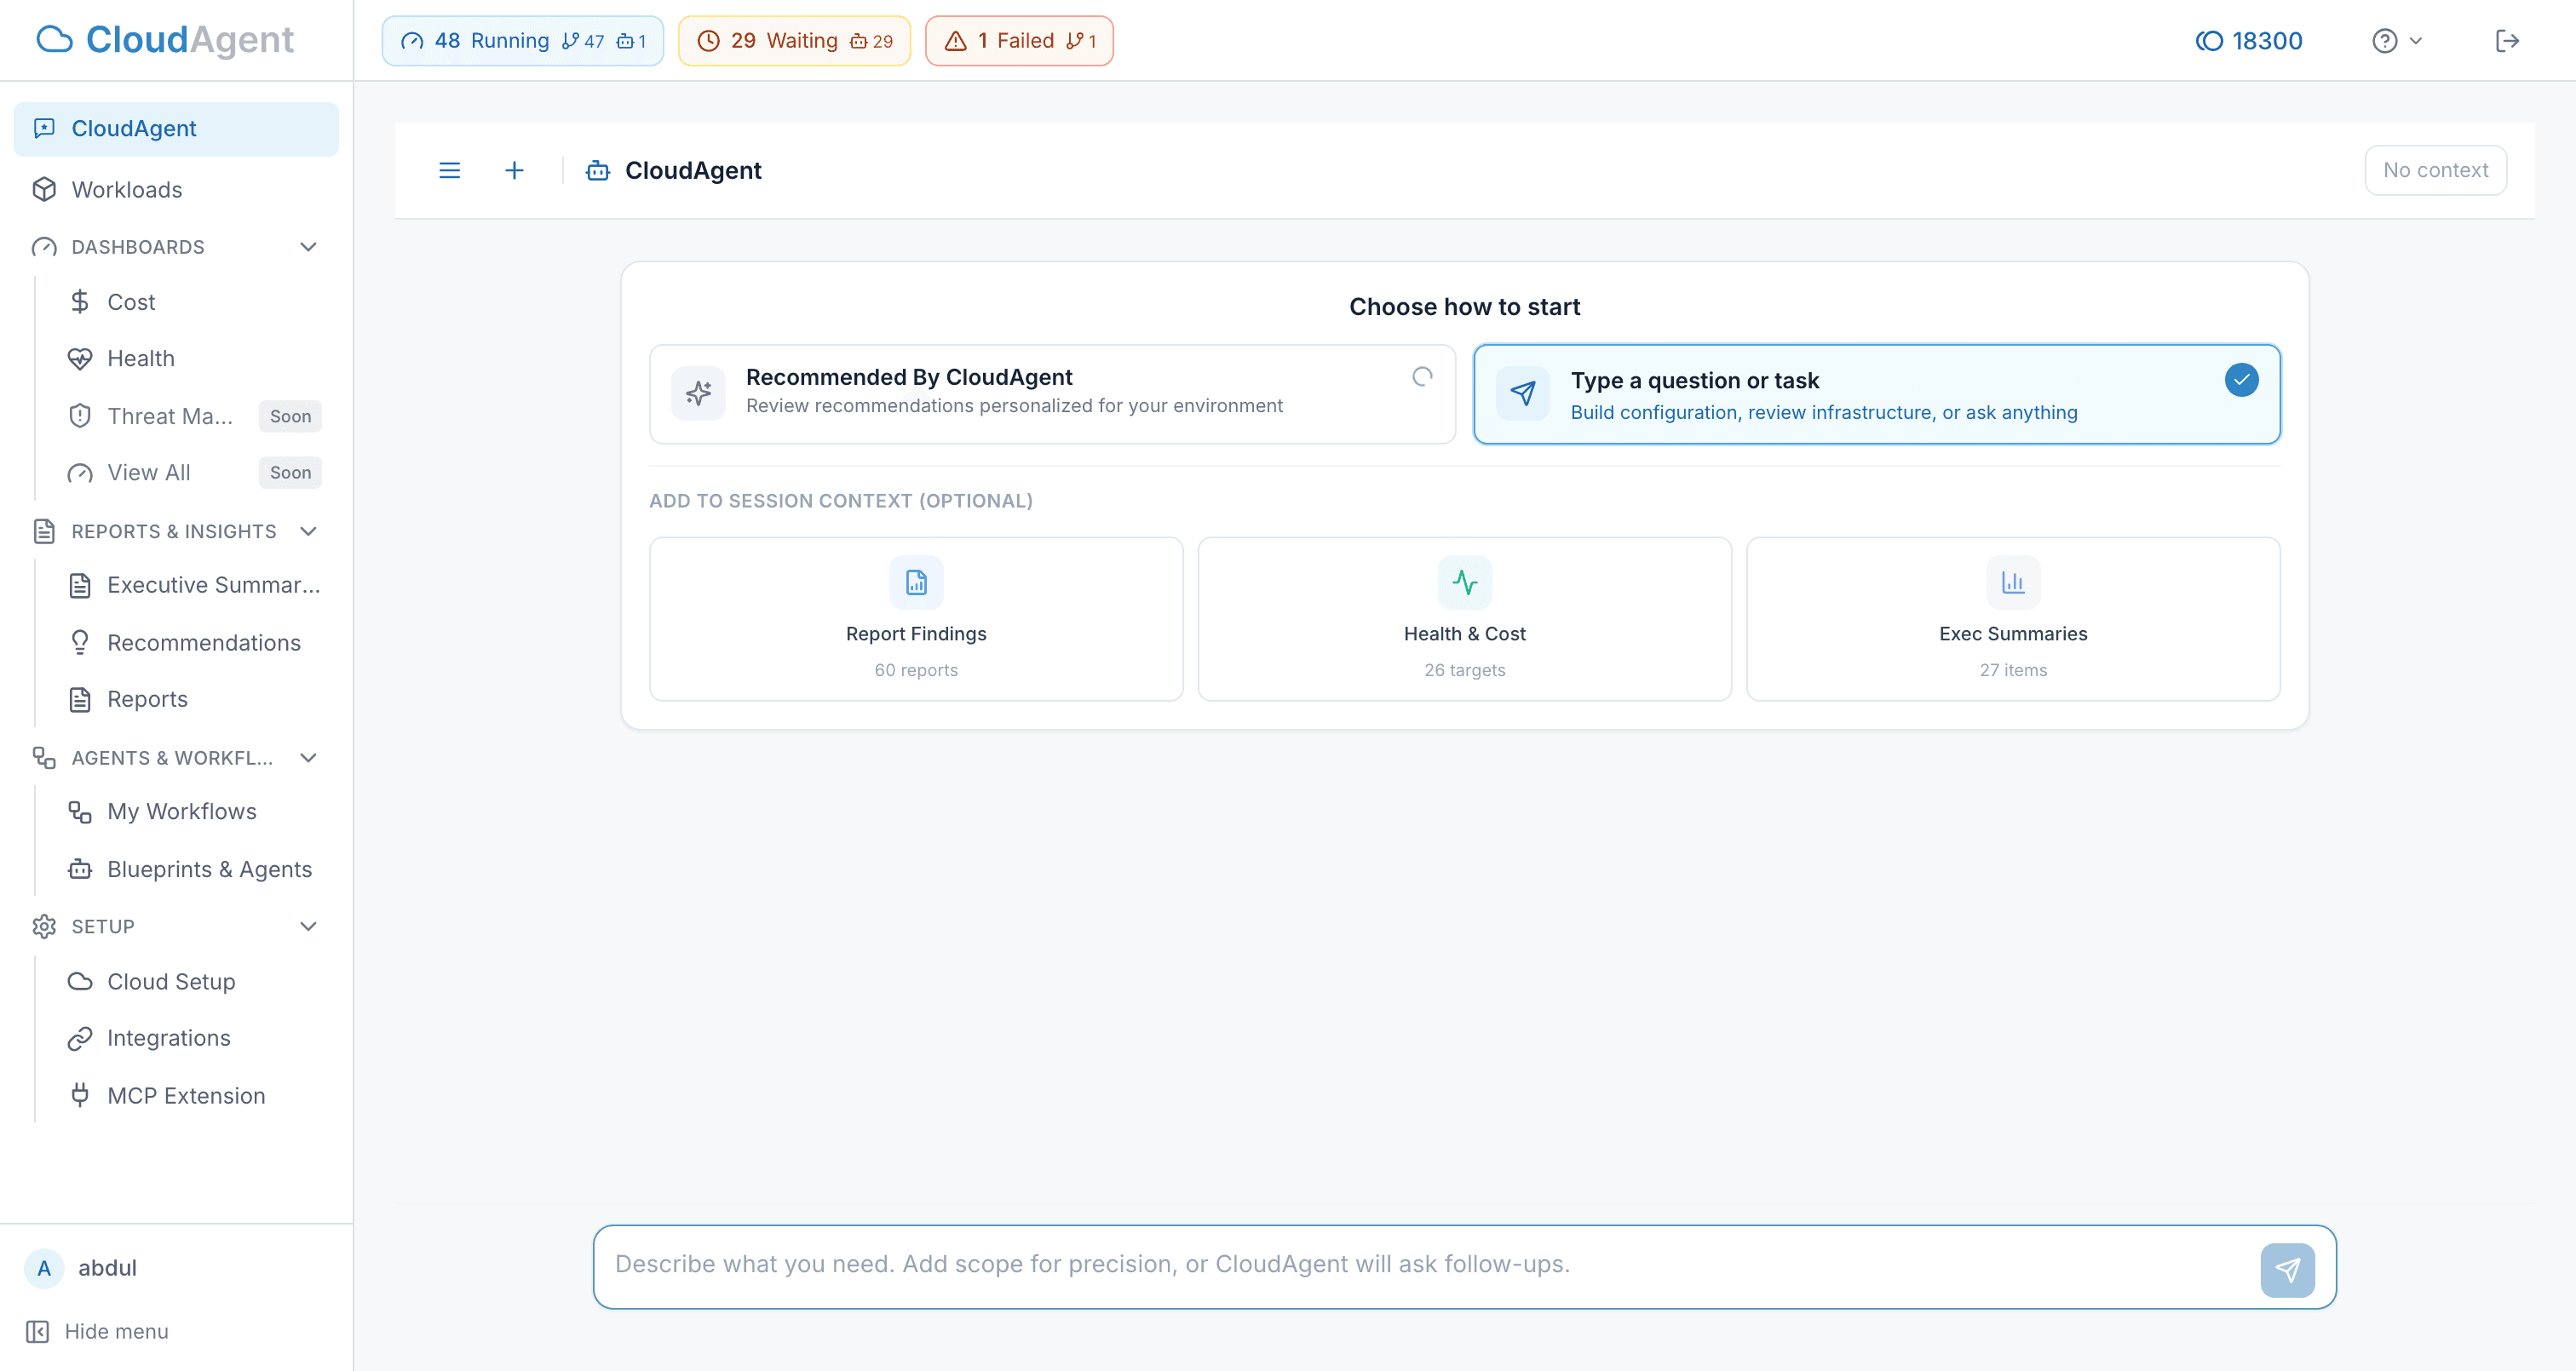Toggle the Report Findings context card
The image size is (2576, 1371).
point(916,619)
